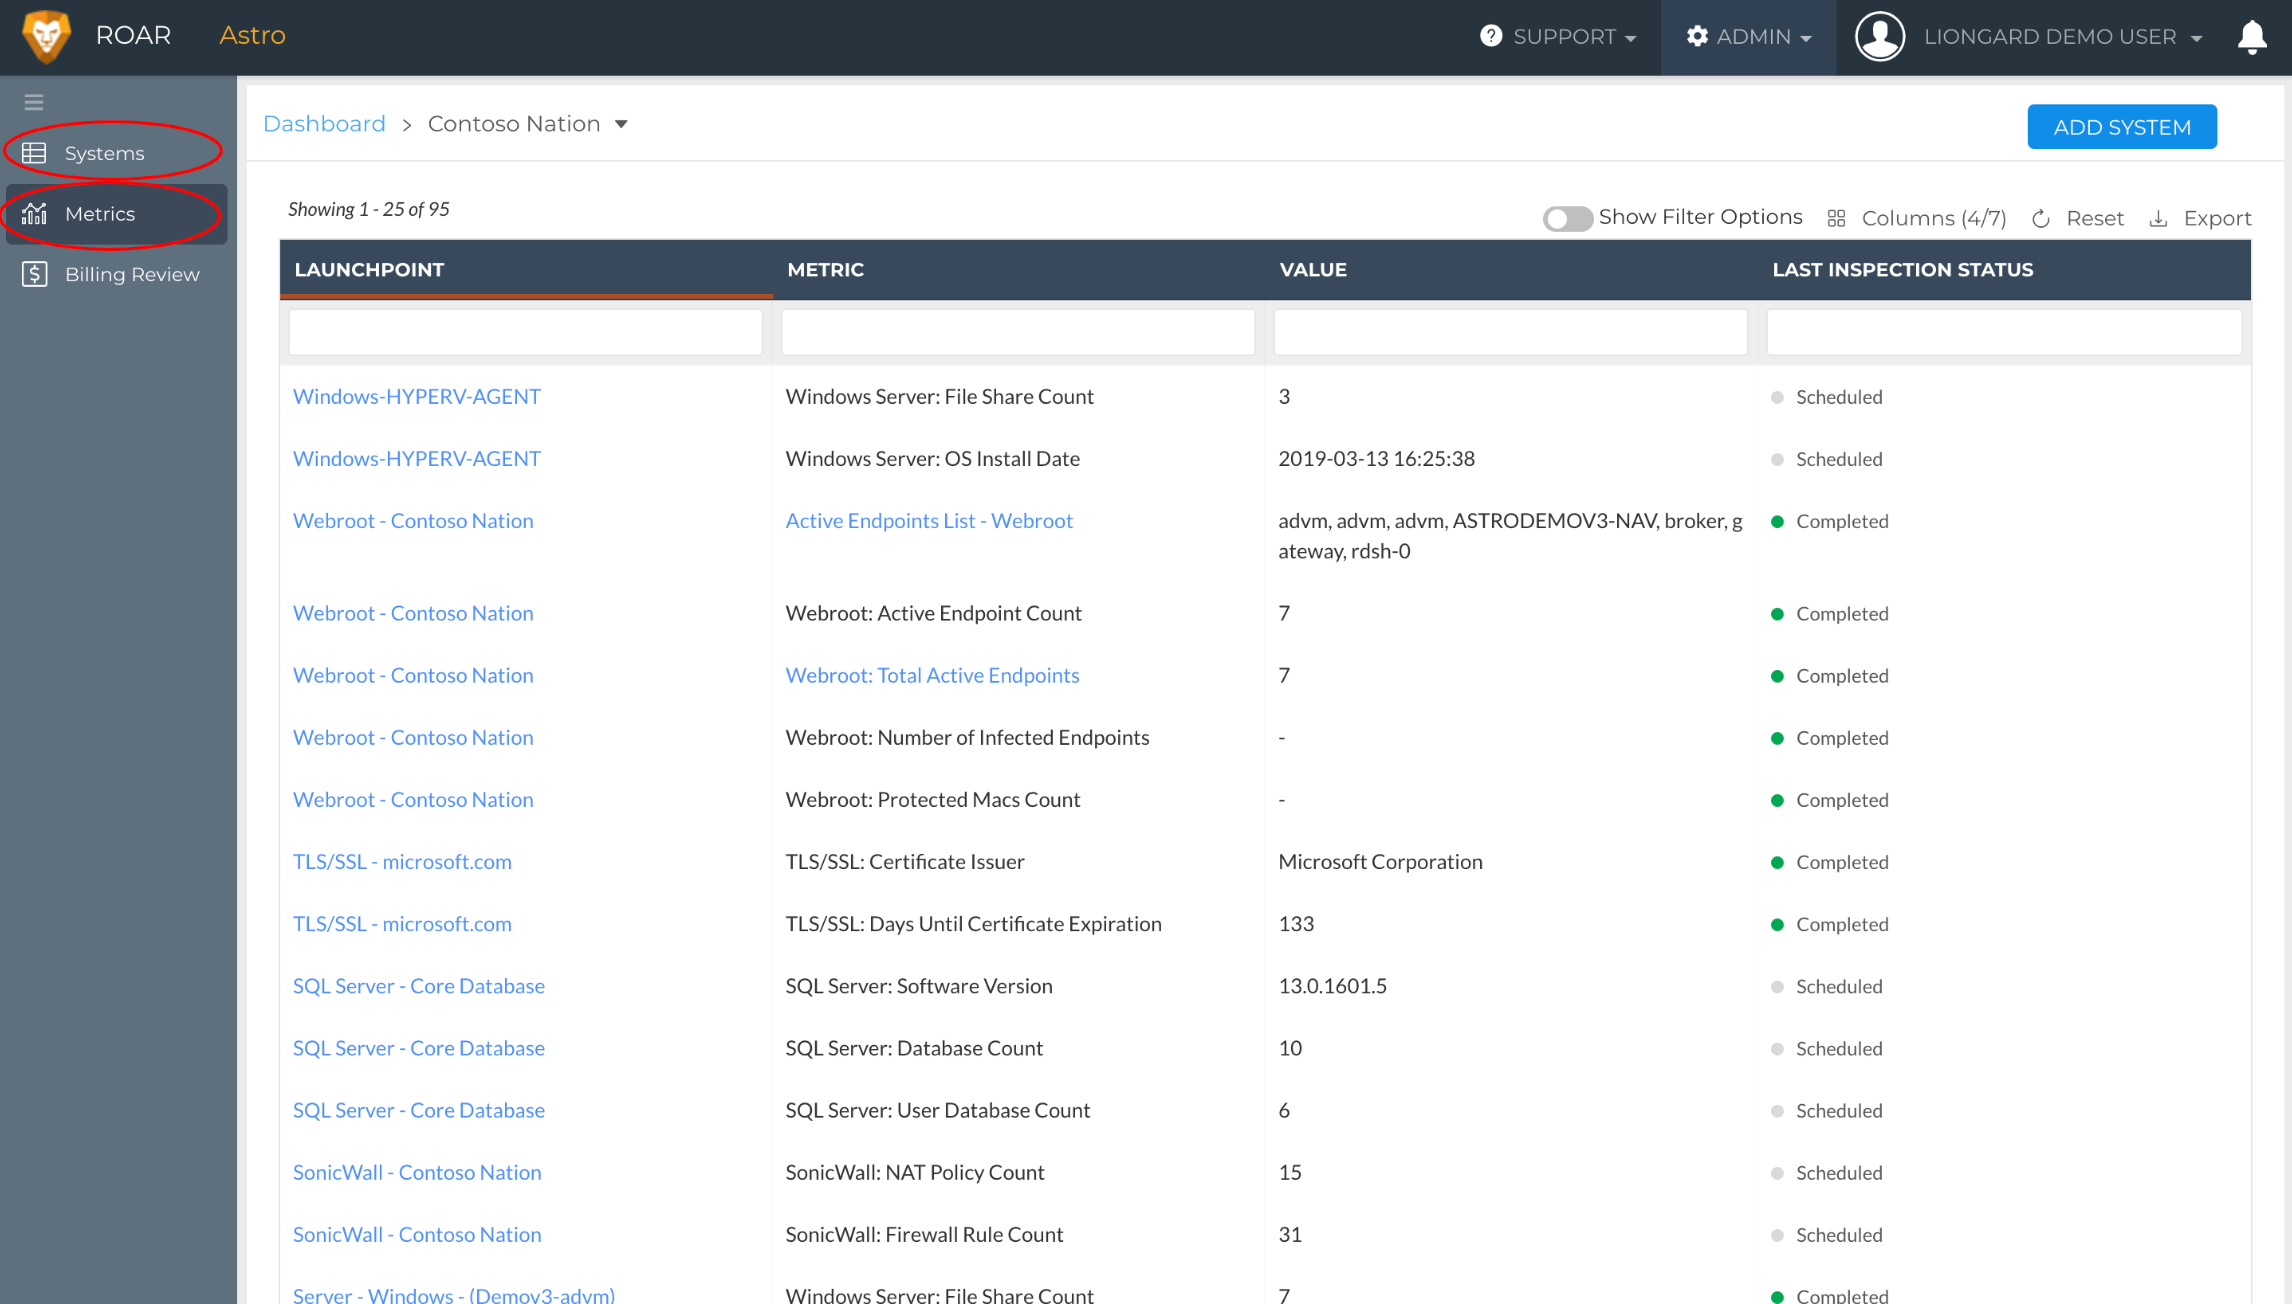Open SonicWall - Contoso Nation in Firewall Rule row

click(417, 1234)
